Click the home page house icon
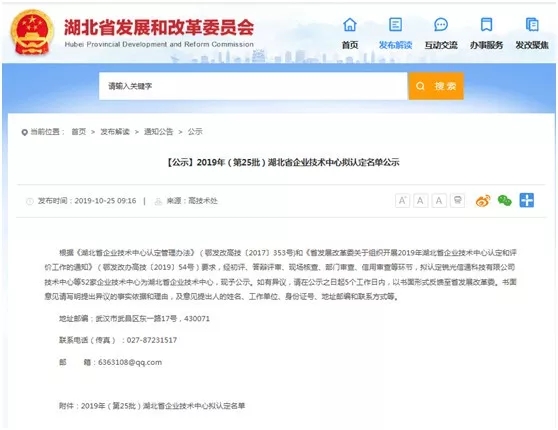558x430 pixels. coord(350,25)
